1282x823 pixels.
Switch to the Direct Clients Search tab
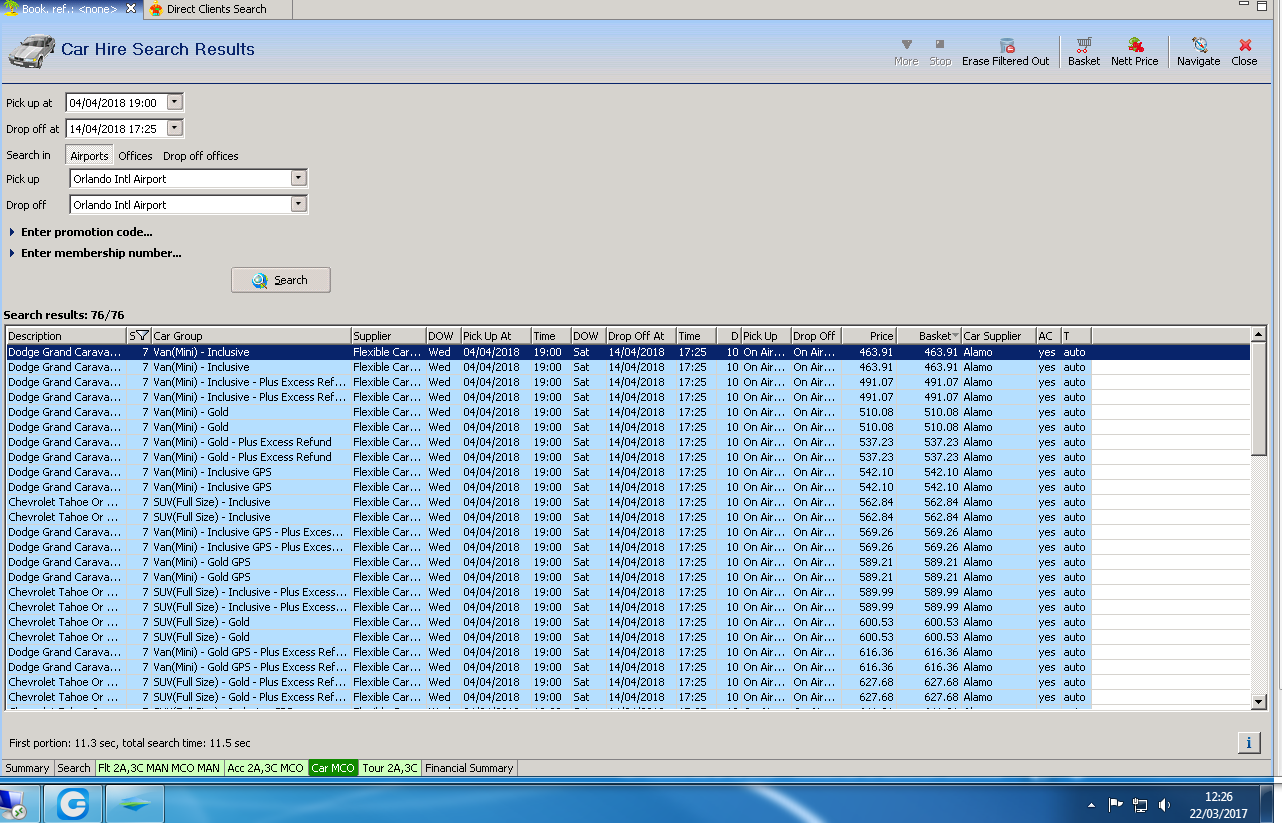pyautogui.click(x=216, y=9)
